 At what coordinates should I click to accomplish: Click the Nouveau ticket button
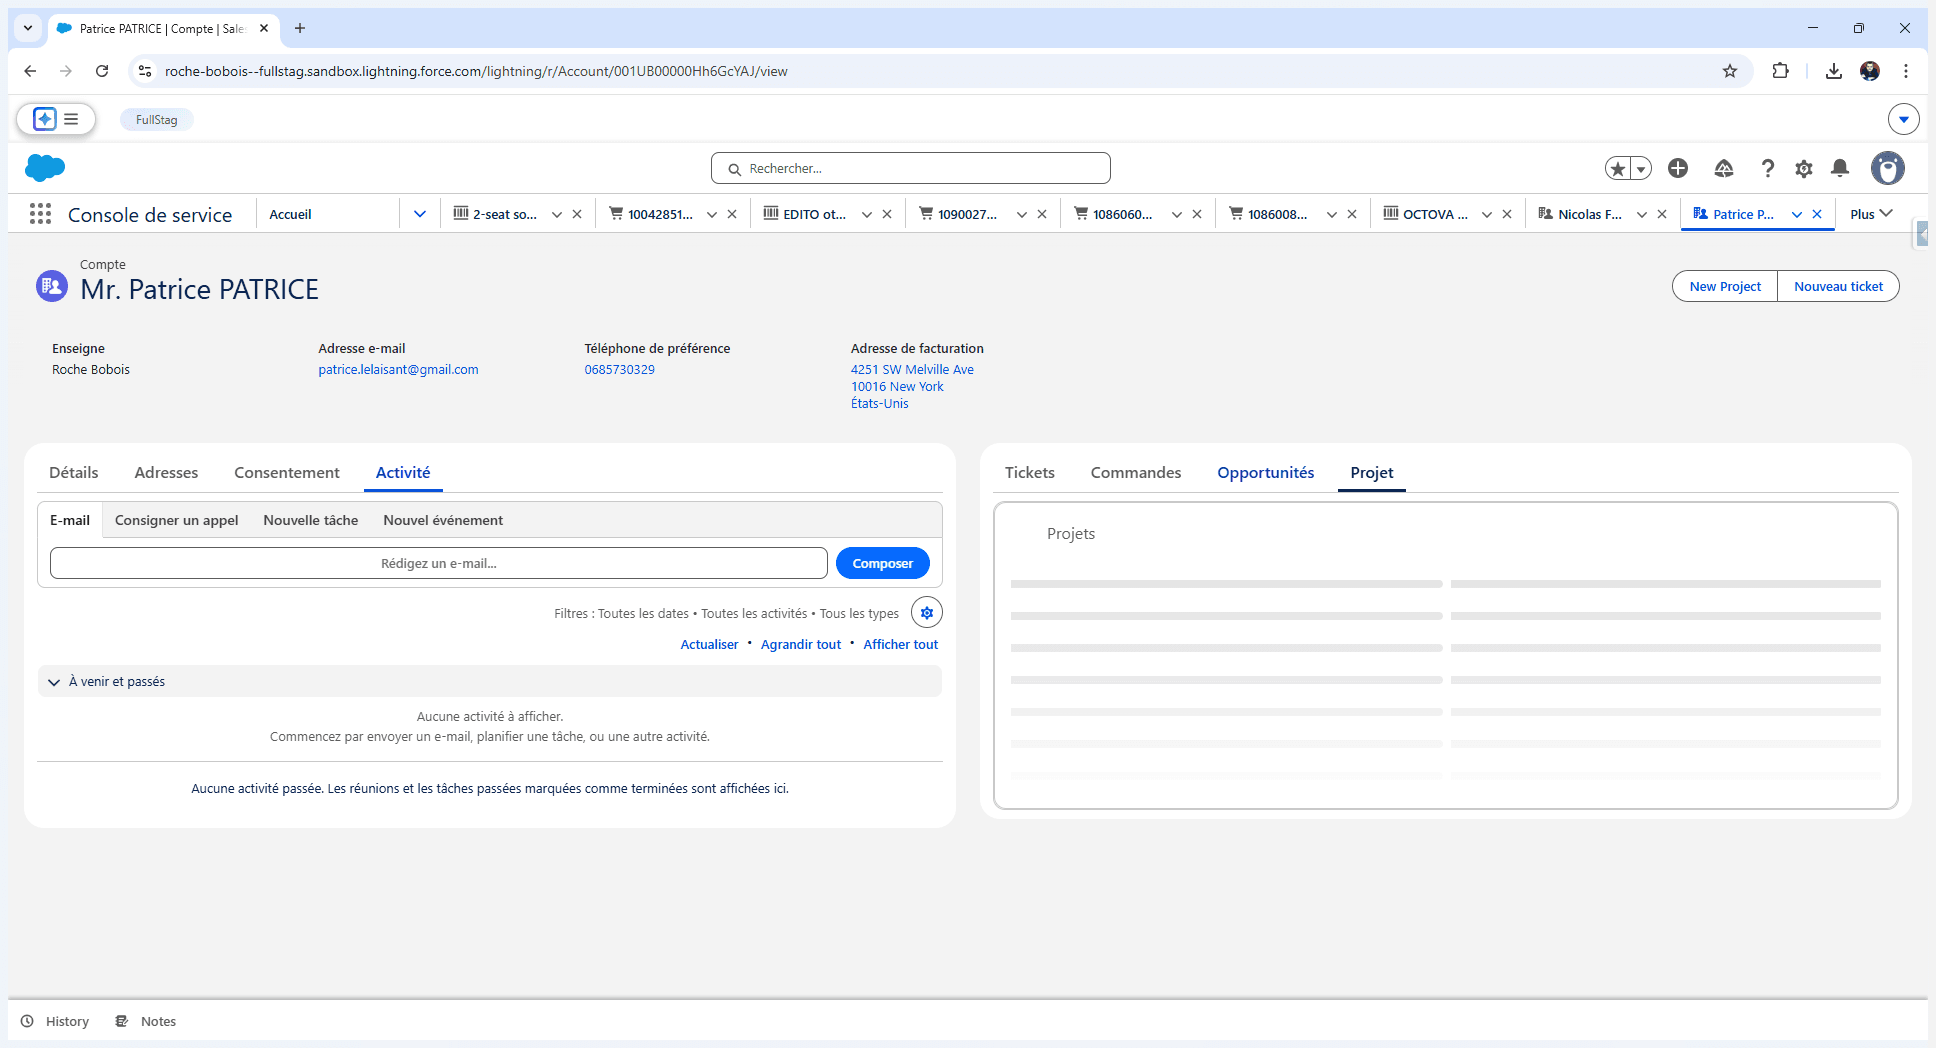coord(1838,286)
